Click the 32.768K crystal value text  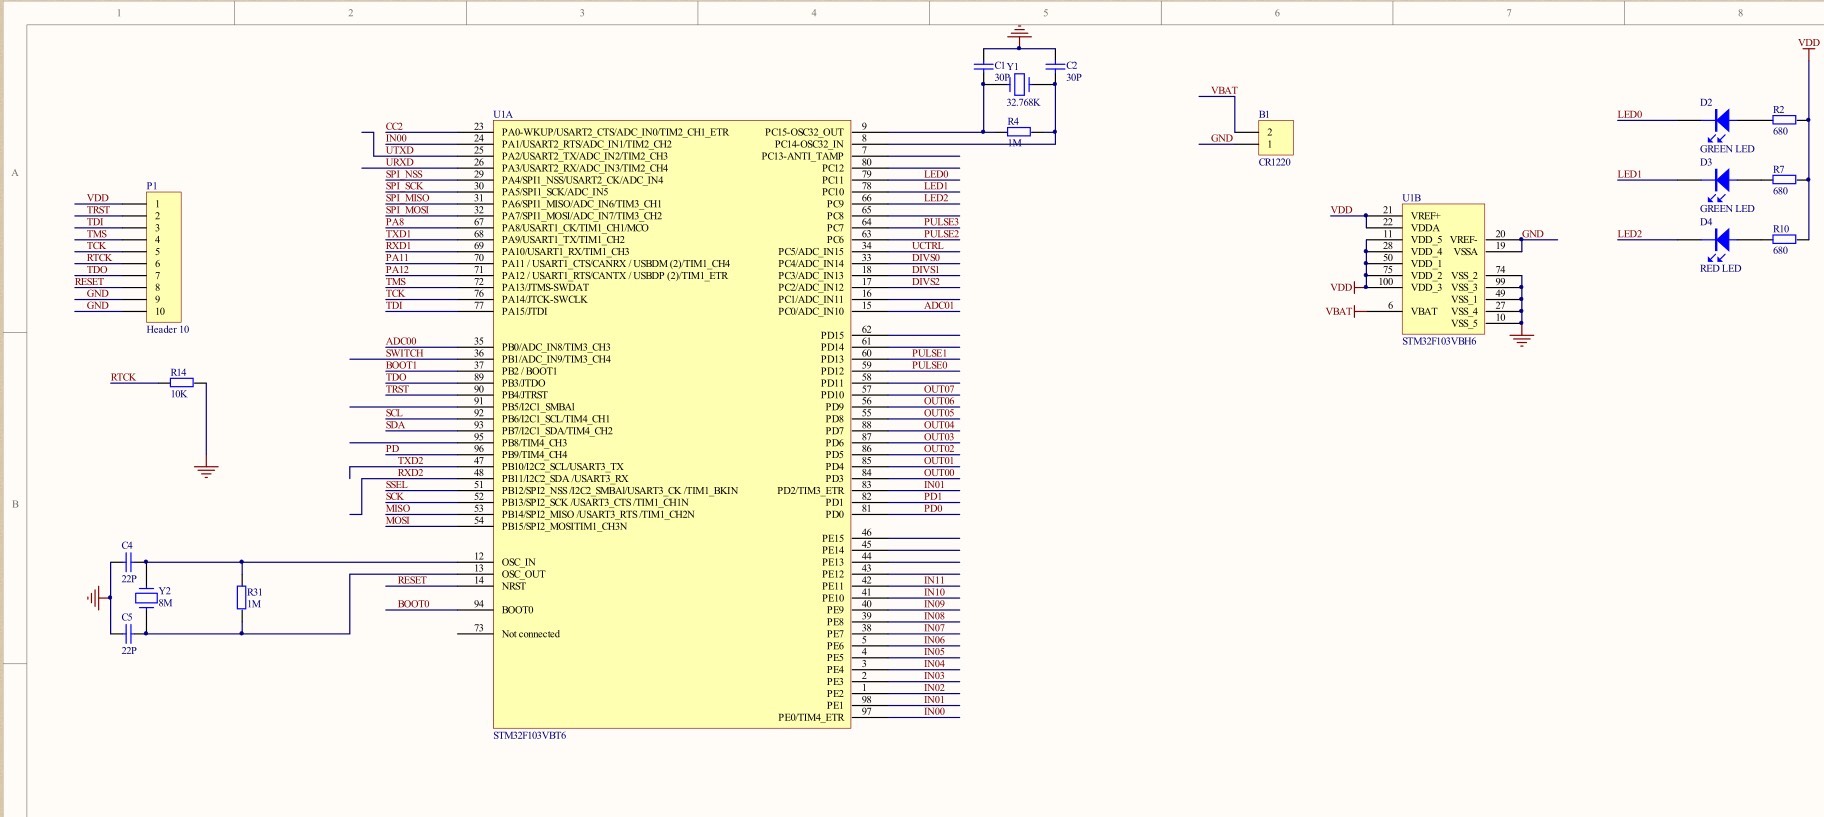(x=1023, y=103)
